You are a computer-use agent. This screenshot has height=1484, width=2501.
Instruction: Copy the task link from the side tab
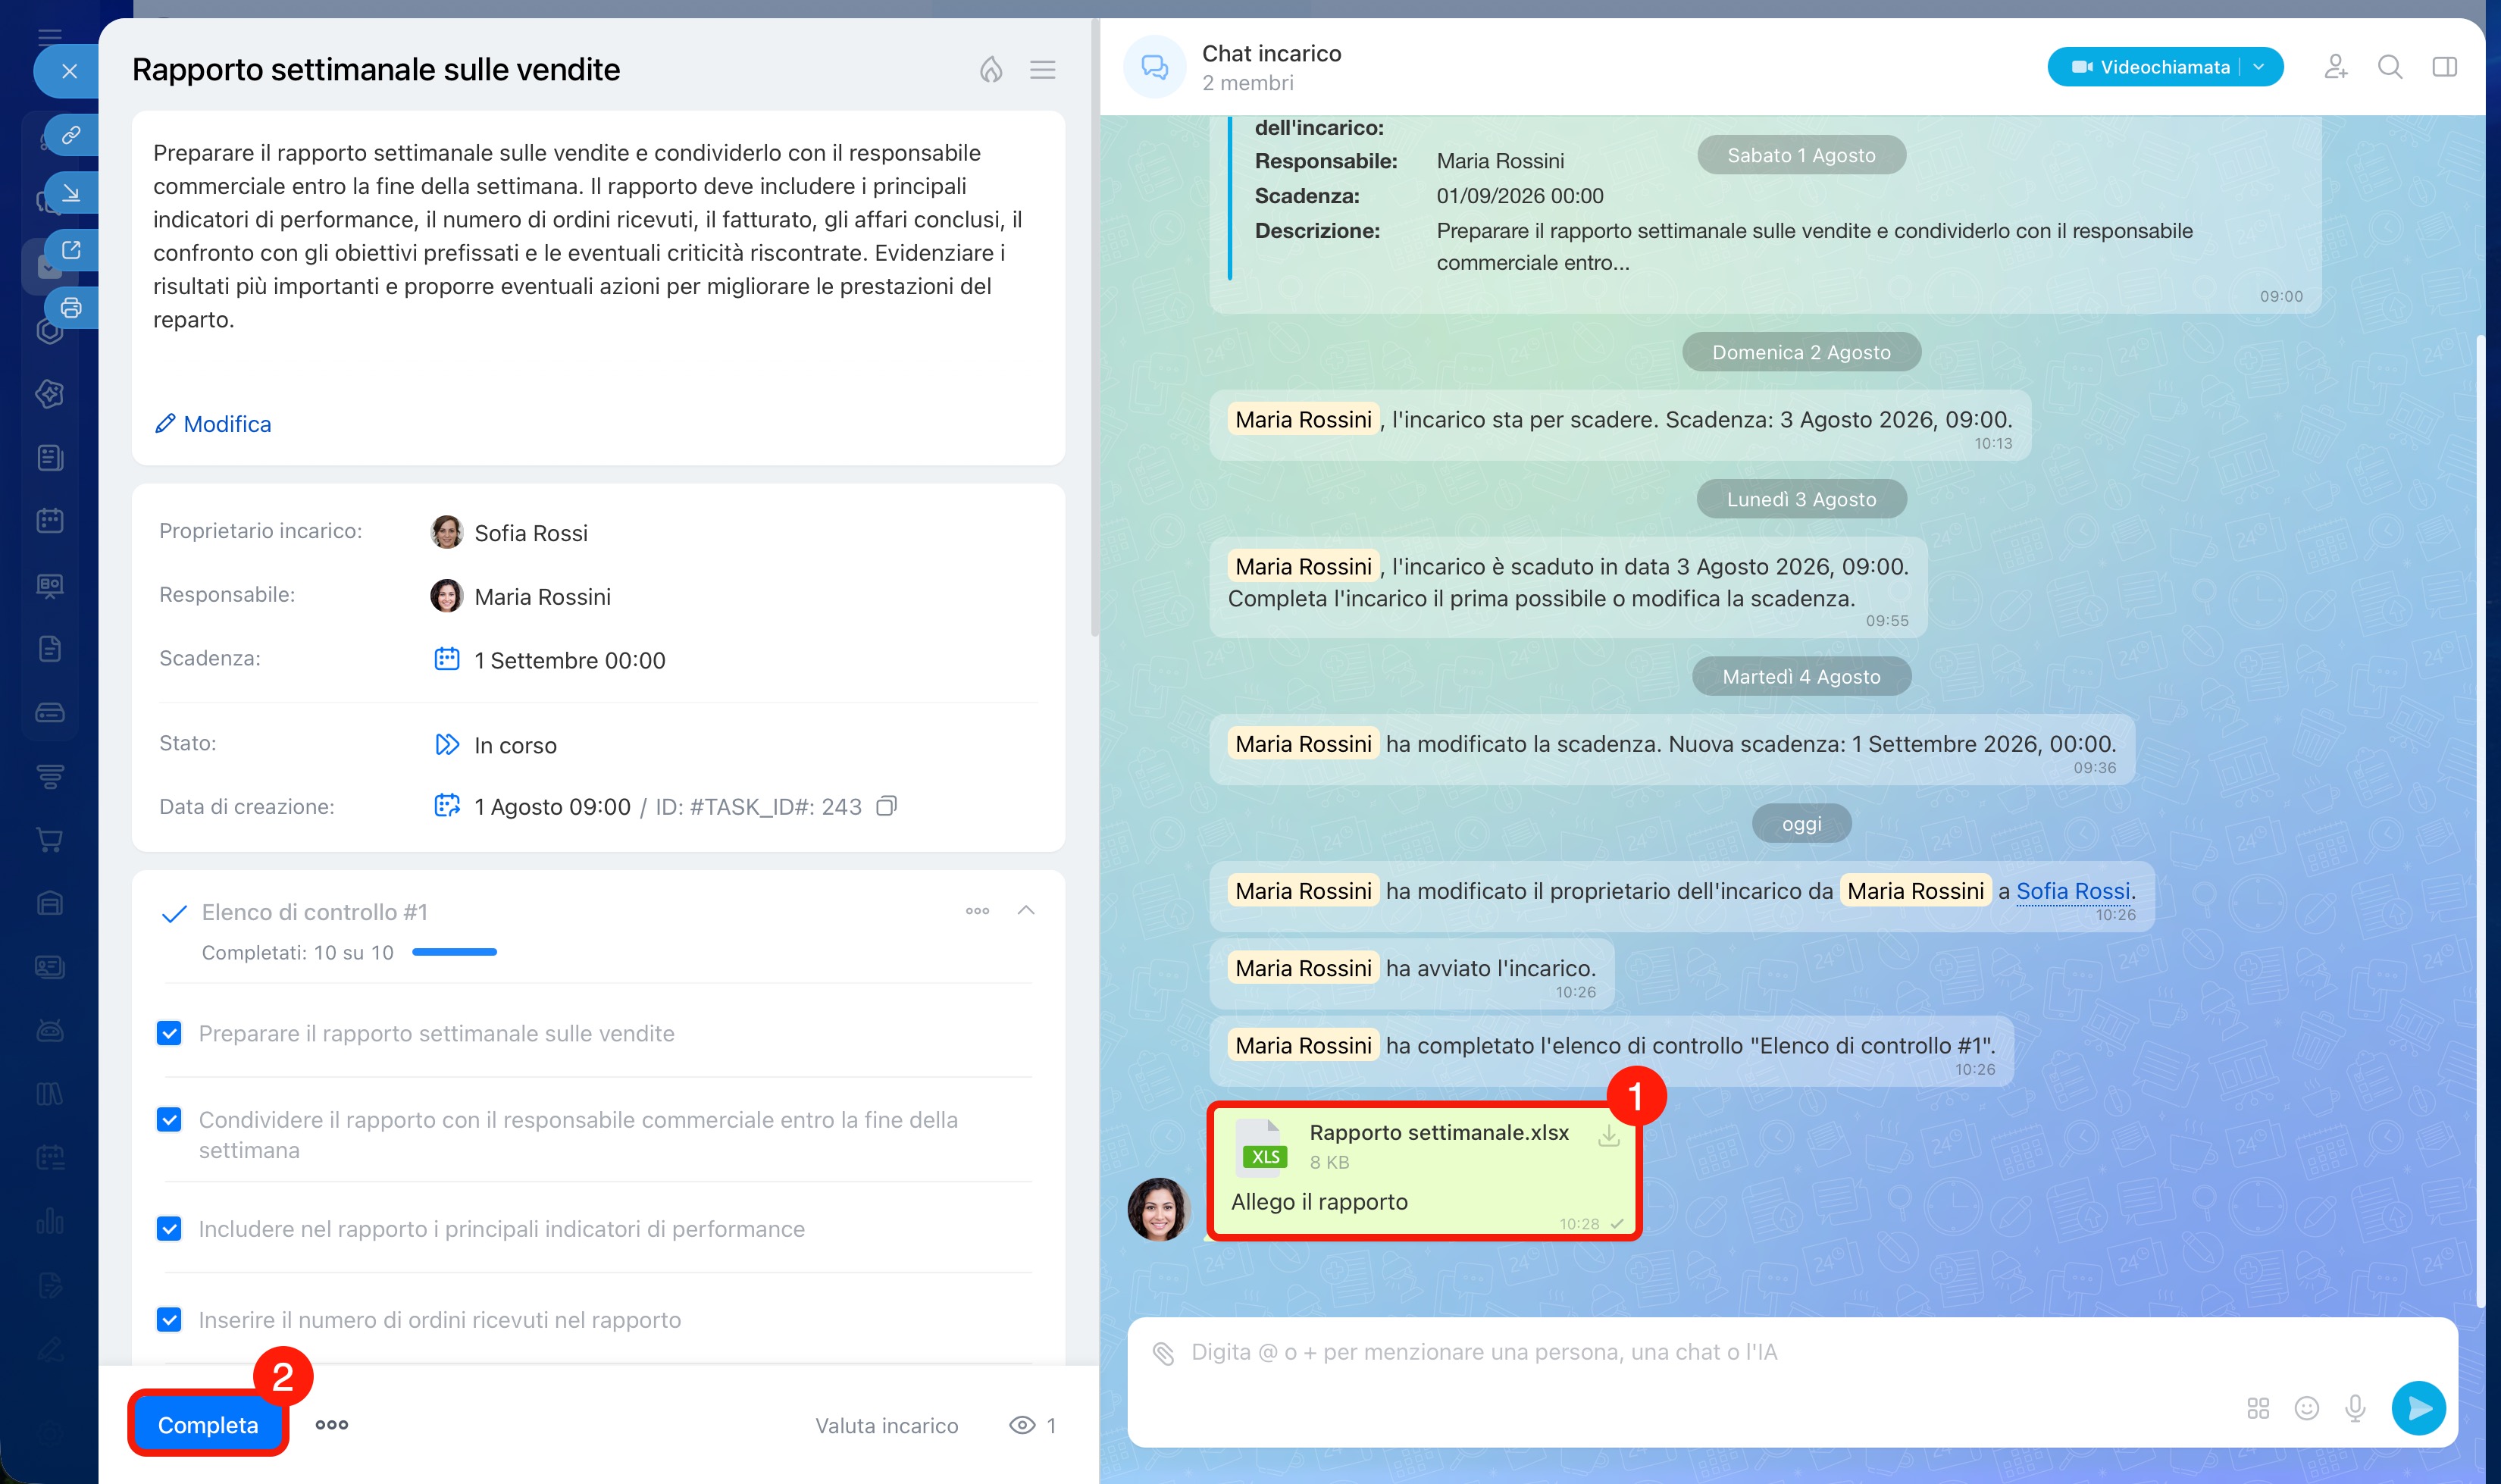pos(71,135)
